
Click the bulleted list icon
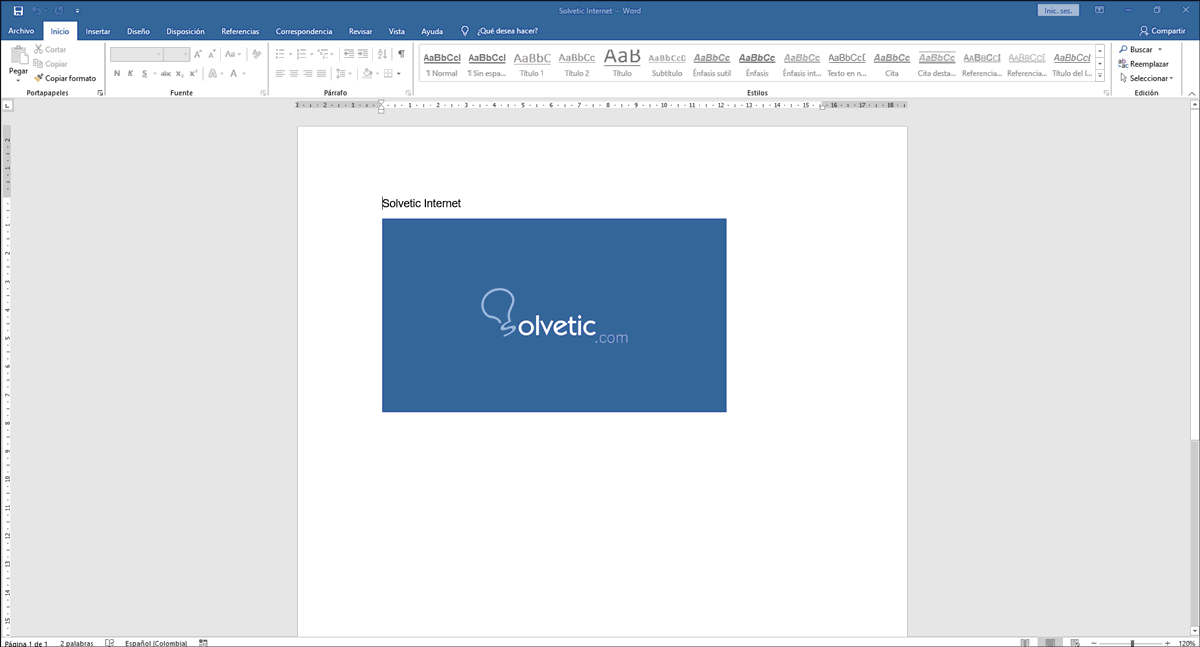tap(282, 54)
